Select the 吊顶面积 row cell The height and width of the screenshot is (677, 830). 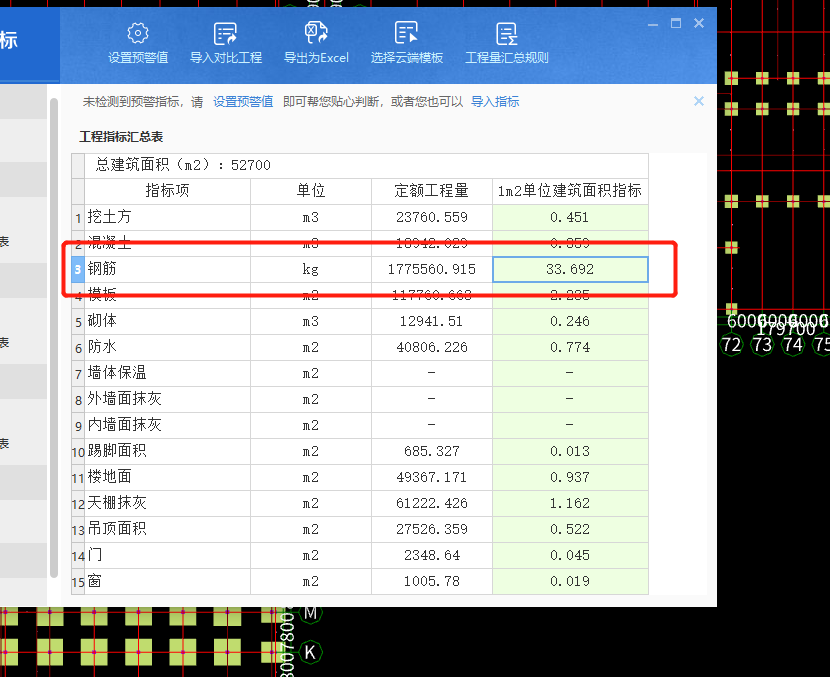167,529
